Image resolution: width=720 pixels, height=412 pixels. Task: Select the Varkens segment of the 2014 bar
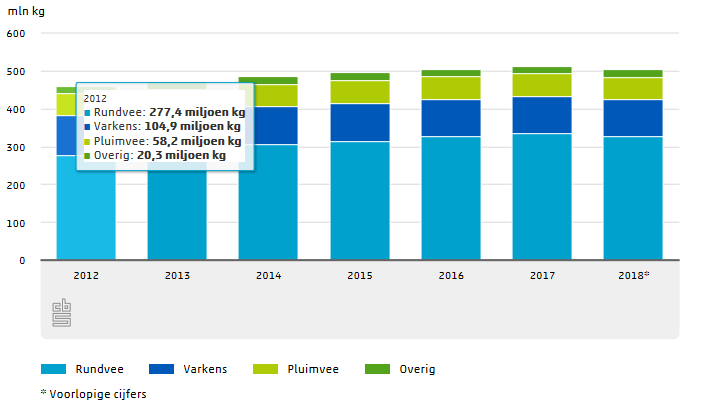point(268,125)
